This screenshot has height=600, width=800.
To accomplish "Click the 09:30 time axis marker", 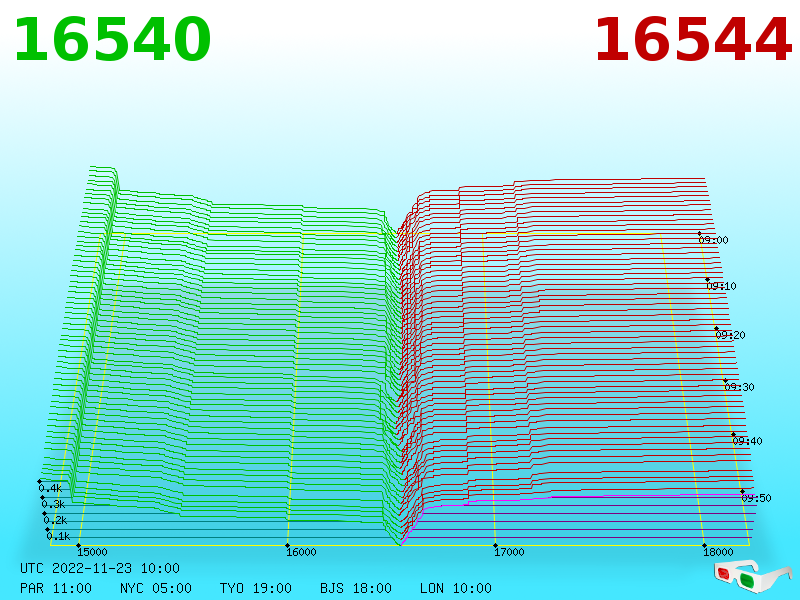I will 739,387.
